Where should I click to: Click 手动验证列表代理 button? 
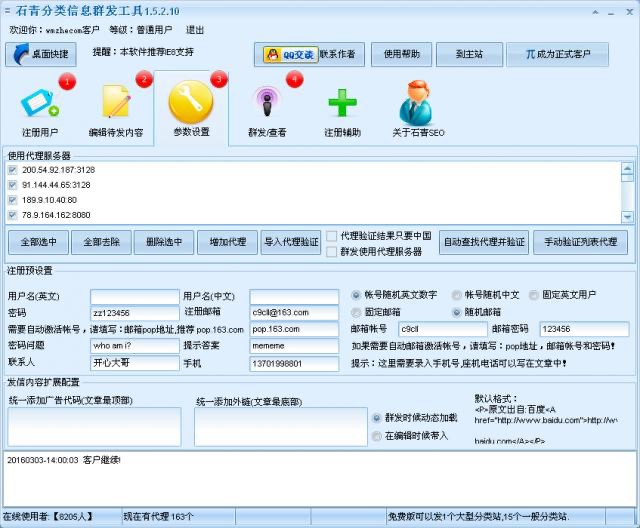pyautogui.click(x=580, y=242)
